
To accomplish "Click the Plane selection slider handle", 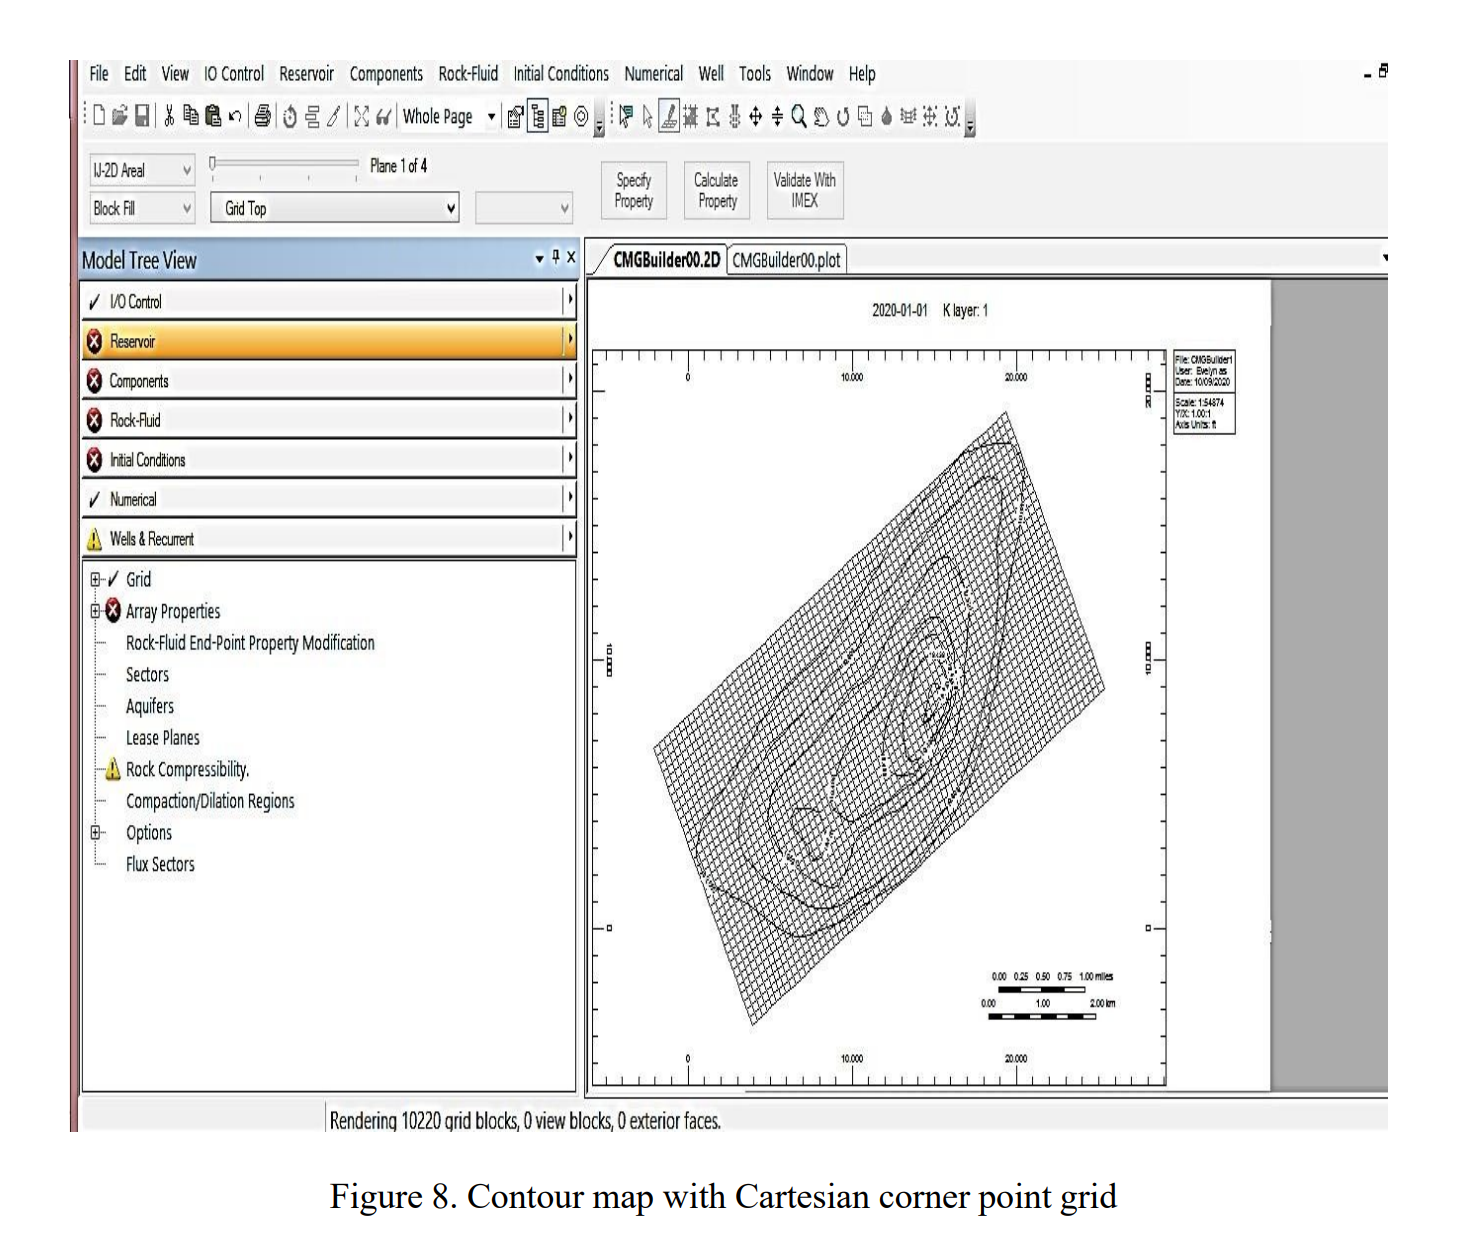I will (212, 163).
